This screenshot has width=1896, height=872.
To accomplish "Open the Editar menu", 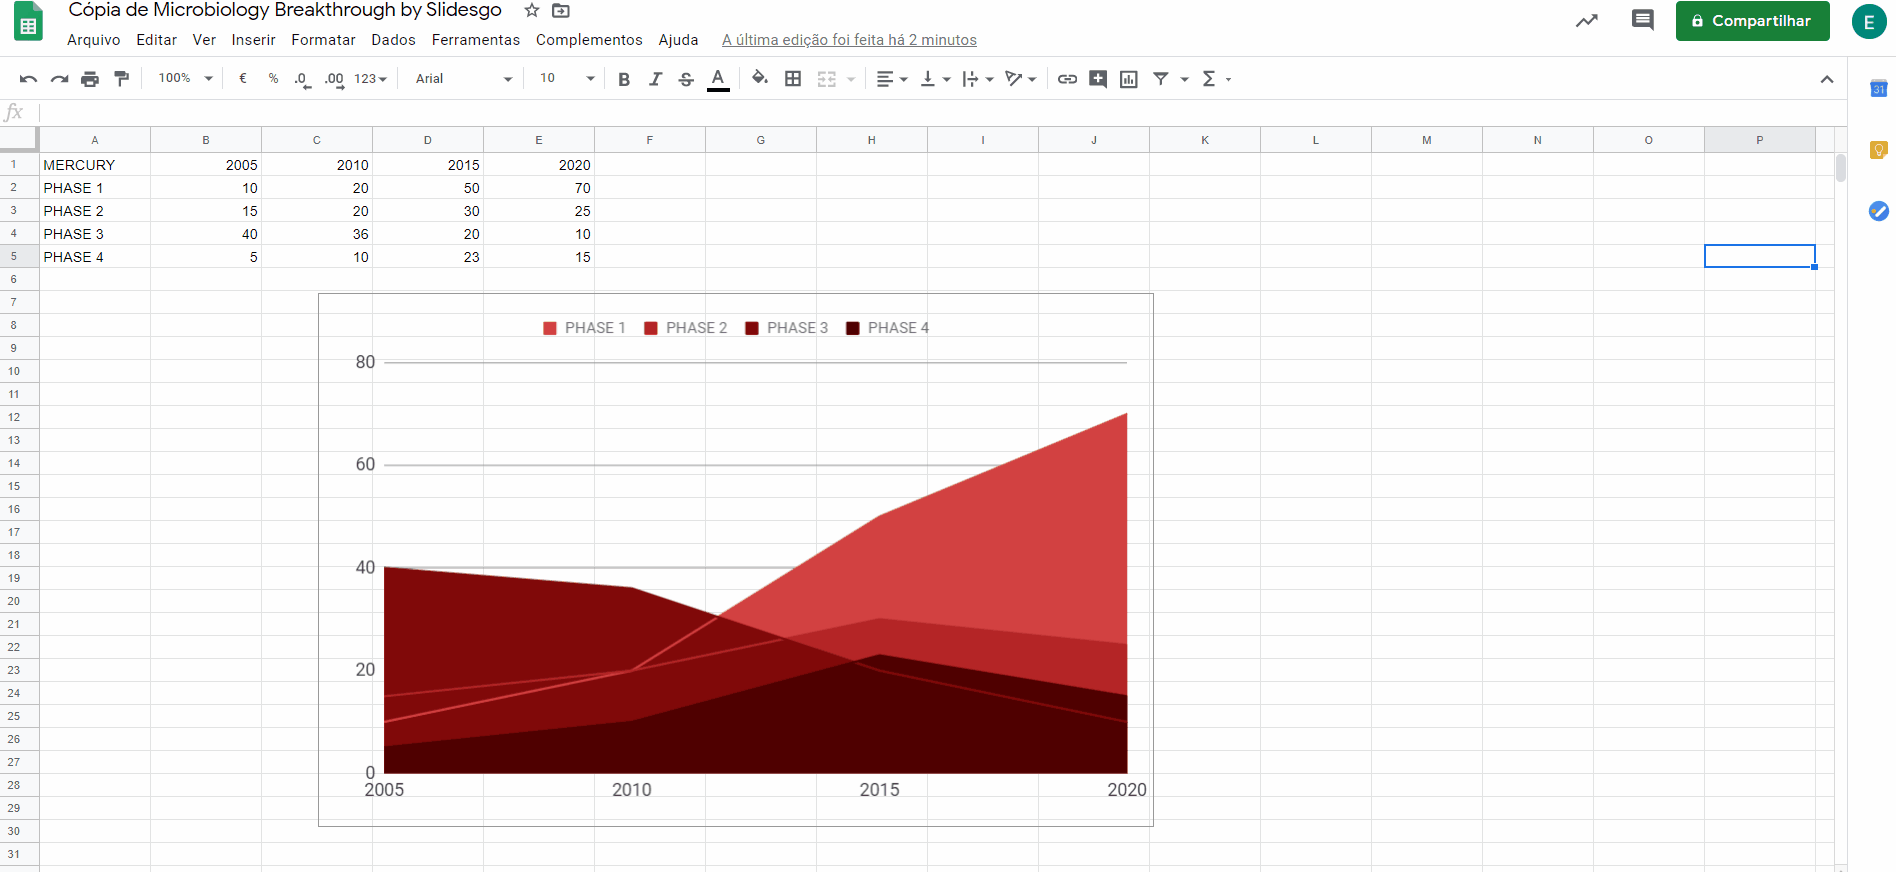I will tap(157, 40).
